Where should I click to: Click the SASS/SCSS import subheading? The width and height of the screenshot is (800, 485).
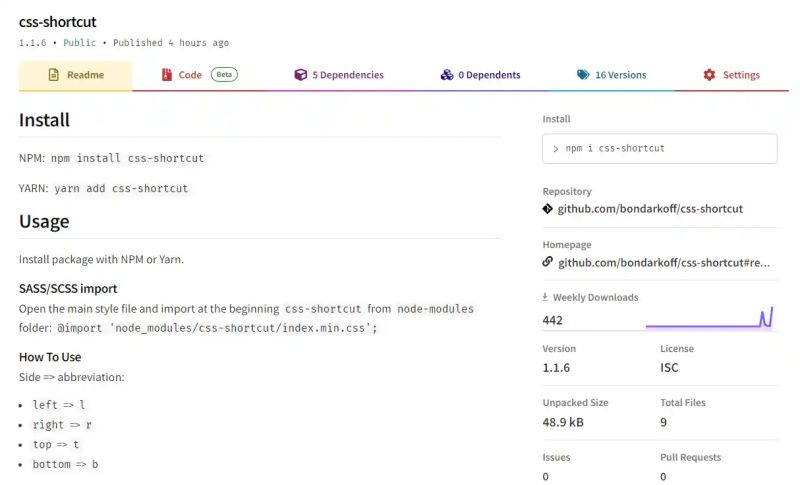coord(68,289)
